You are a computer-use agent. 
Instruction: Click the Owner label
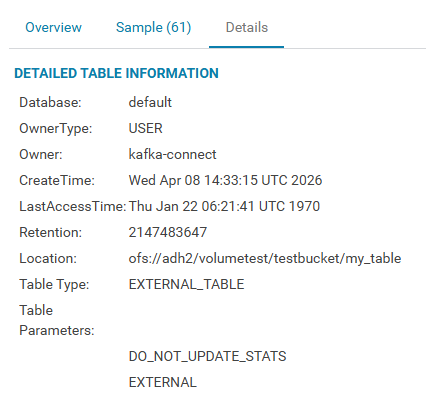coord(41,154)
